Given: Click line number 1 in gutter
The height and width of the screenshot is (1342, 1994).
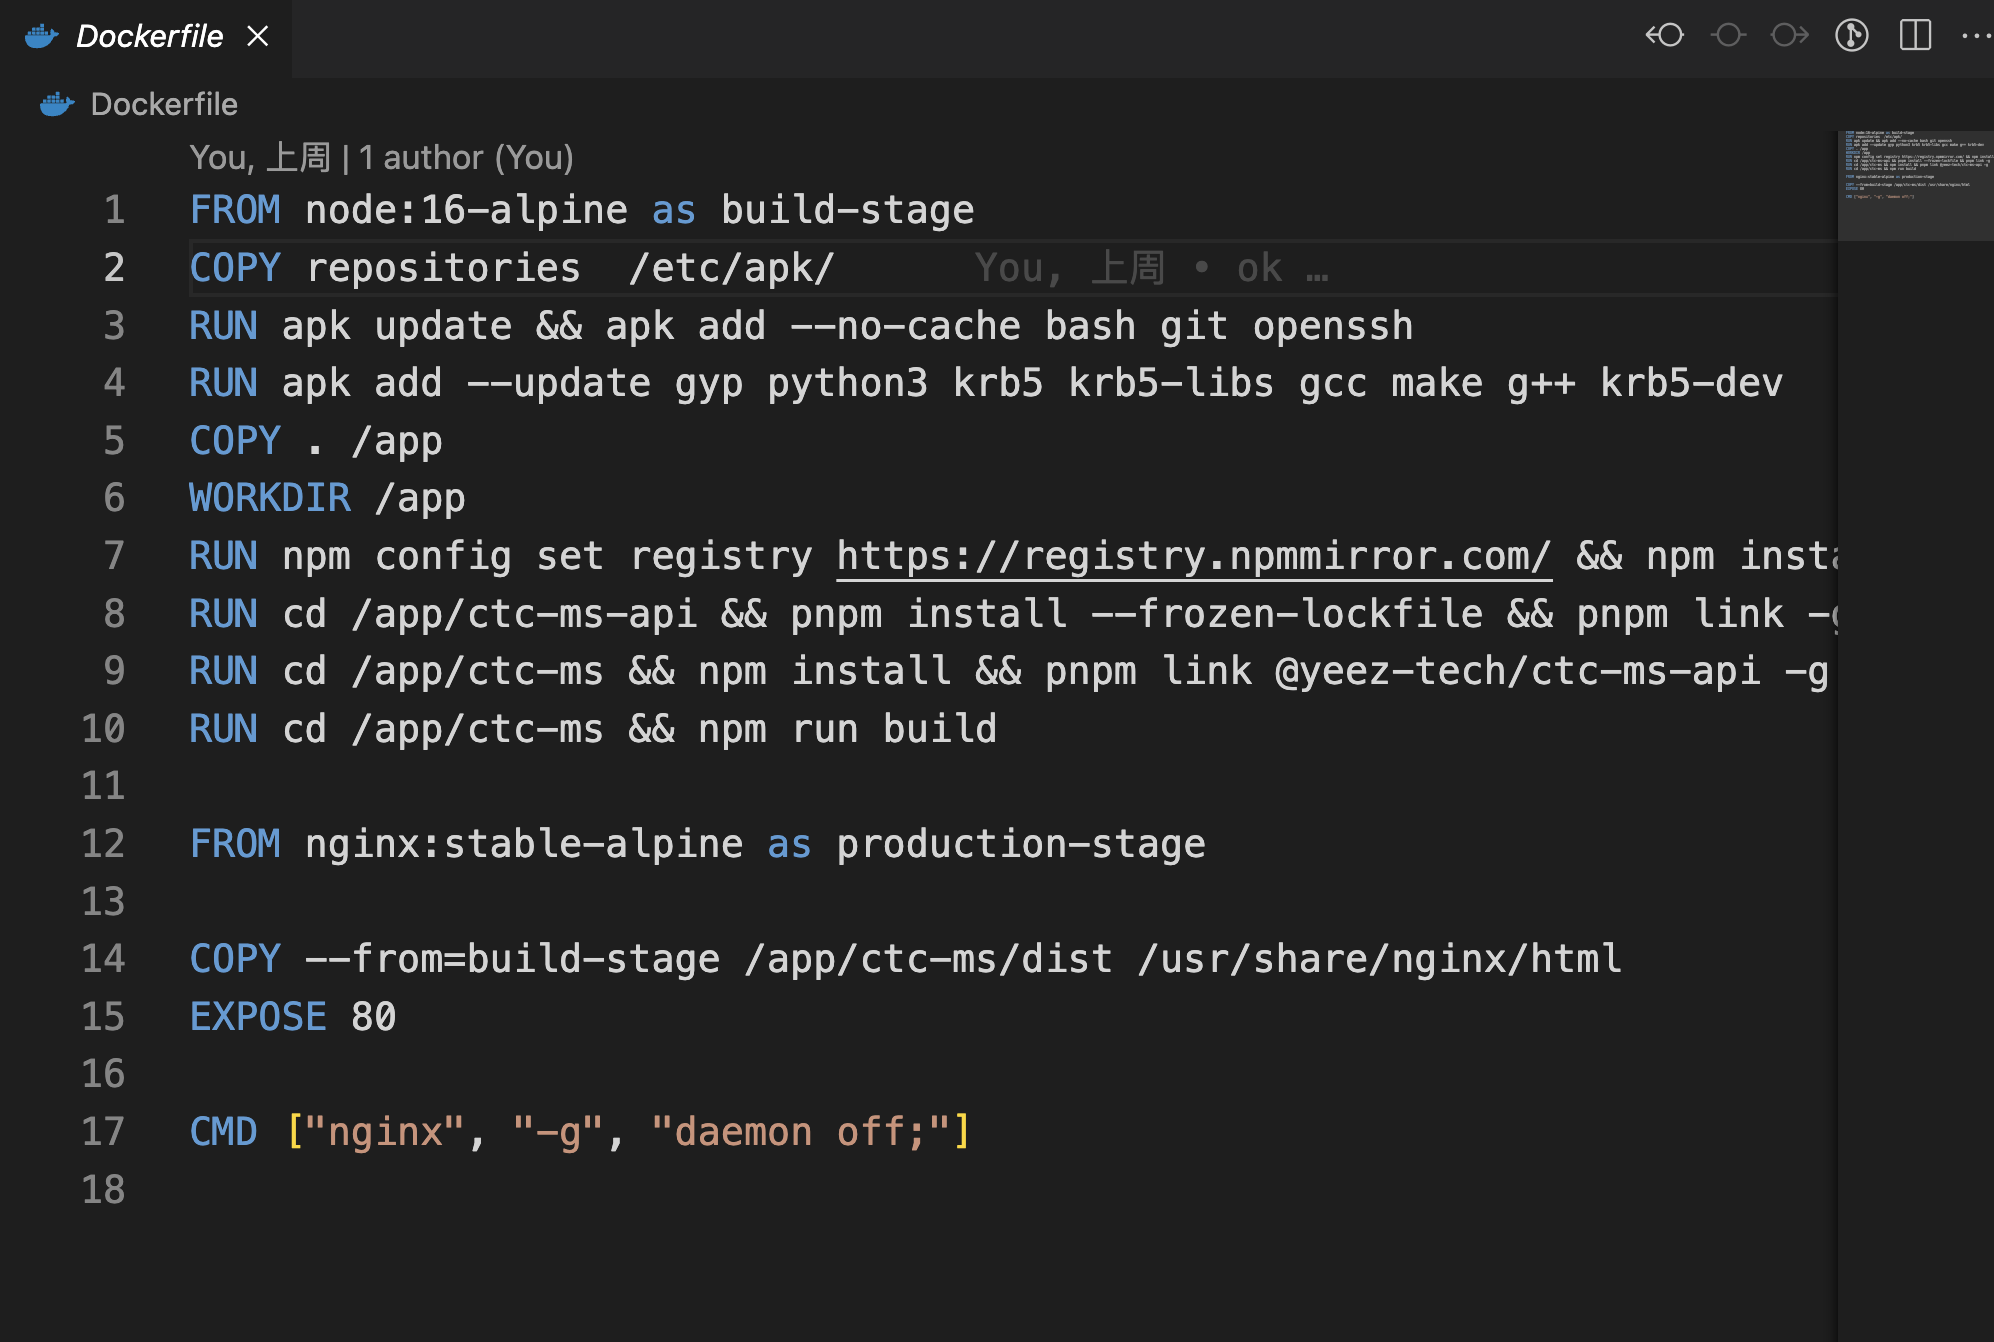Looking at the screenshot, I should (114, 210).
